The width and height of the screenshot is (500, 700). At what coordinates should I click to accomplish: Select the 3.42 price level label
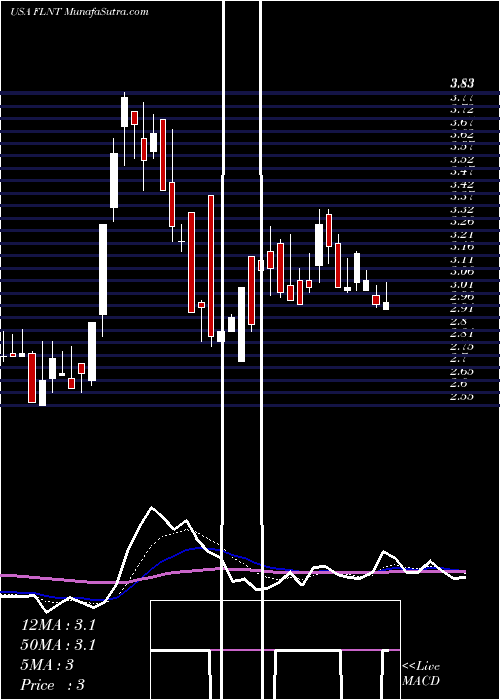(x=462, y=184)
